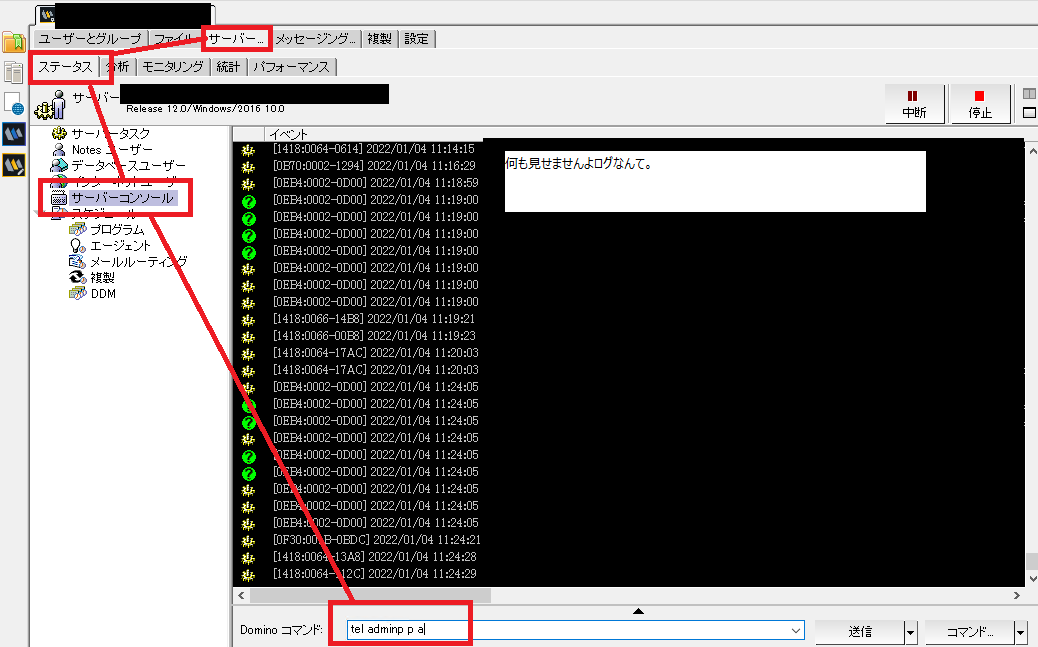This screenshot has width=1038, height=647.
Task: Send the command with the 送信 button
Action: (860, 632)
